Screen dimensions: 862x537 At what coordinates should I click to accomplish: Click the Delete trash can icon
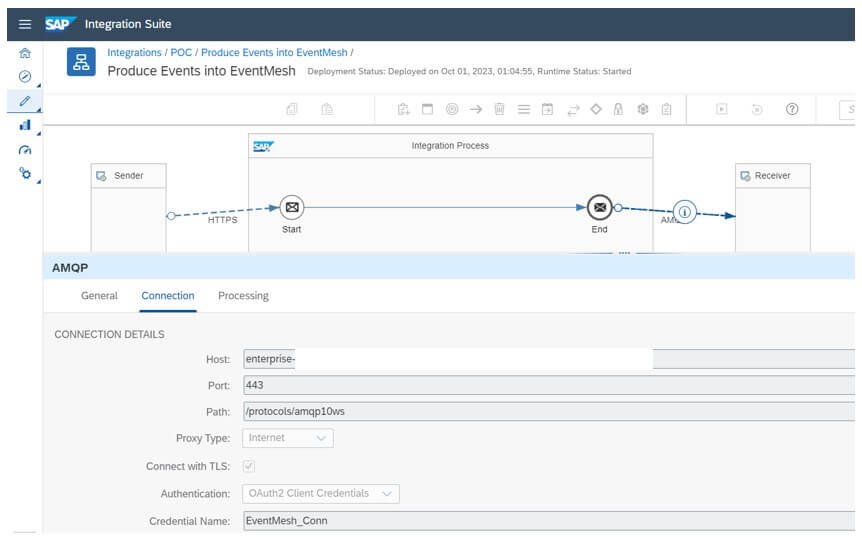[x=499, y=109]
